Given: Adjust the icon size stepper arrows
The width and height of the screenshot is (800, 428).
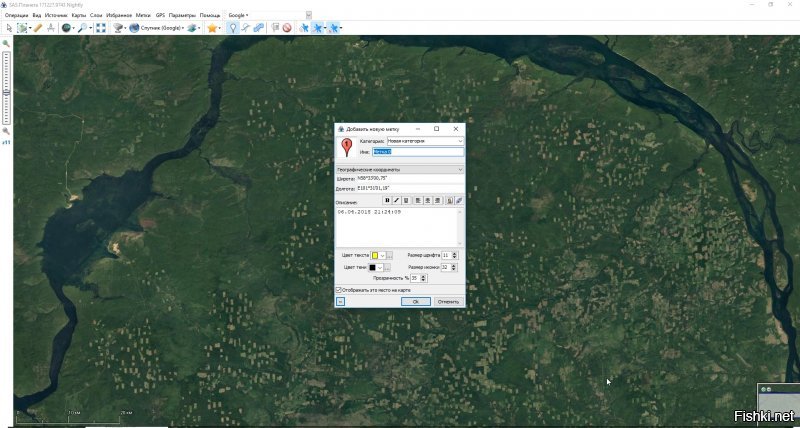Looking at the screenshot, I should pyautogui.click(x=455, y=267).
